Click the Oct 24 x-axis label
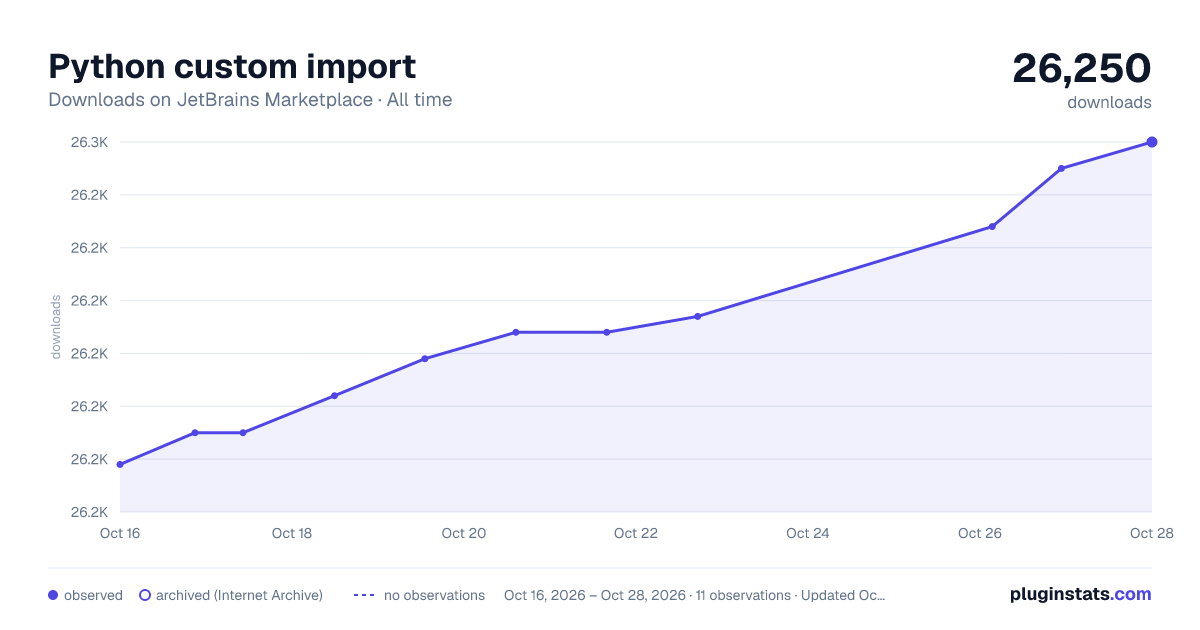 click(x=808, y=533)
